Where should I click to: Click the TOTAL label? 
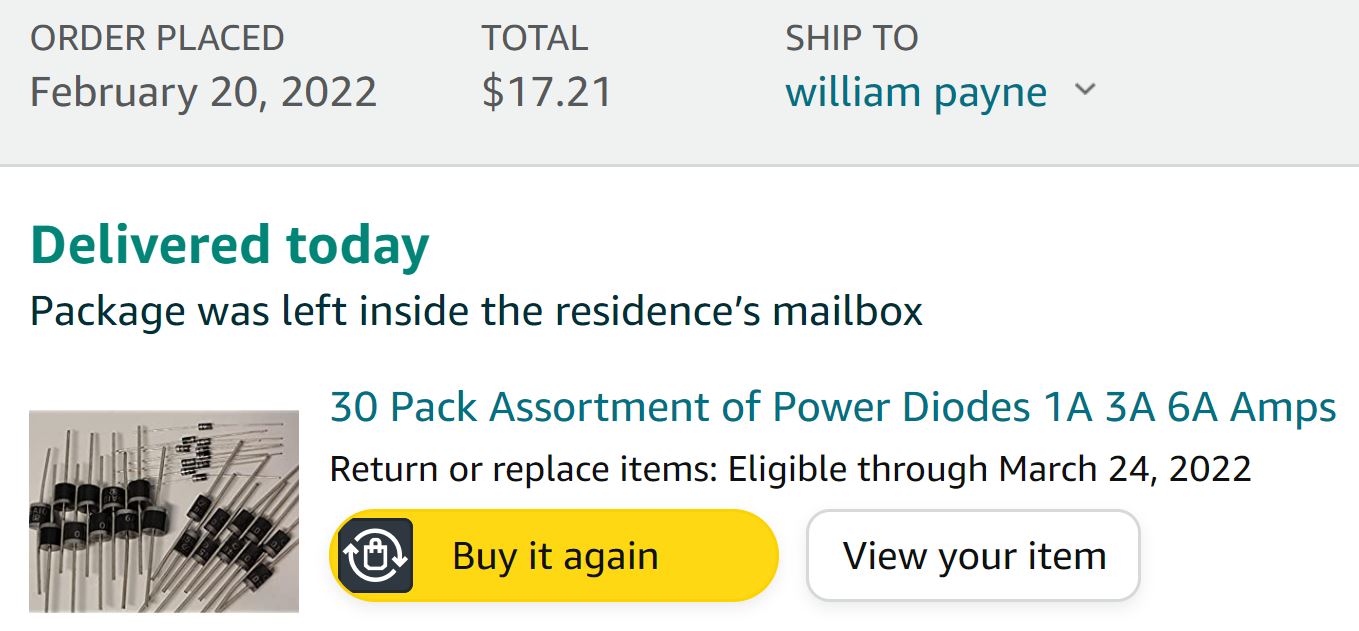[x=534, y=38]
